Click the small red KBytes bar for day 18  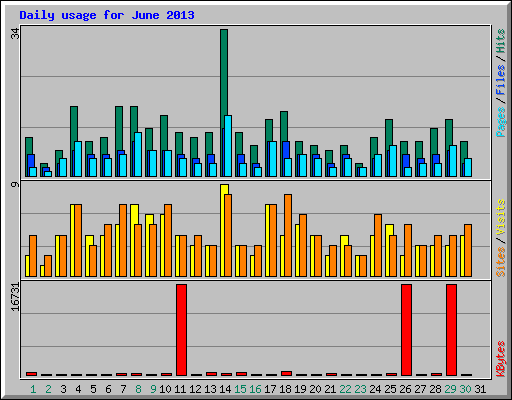point(286,373)
